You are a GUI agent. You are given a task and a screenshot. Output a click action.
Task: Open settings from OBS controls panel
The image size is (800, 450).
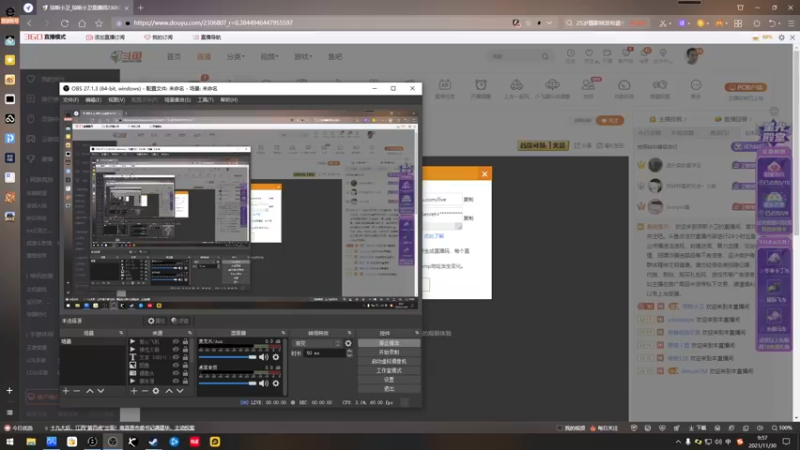pos(389,380)
